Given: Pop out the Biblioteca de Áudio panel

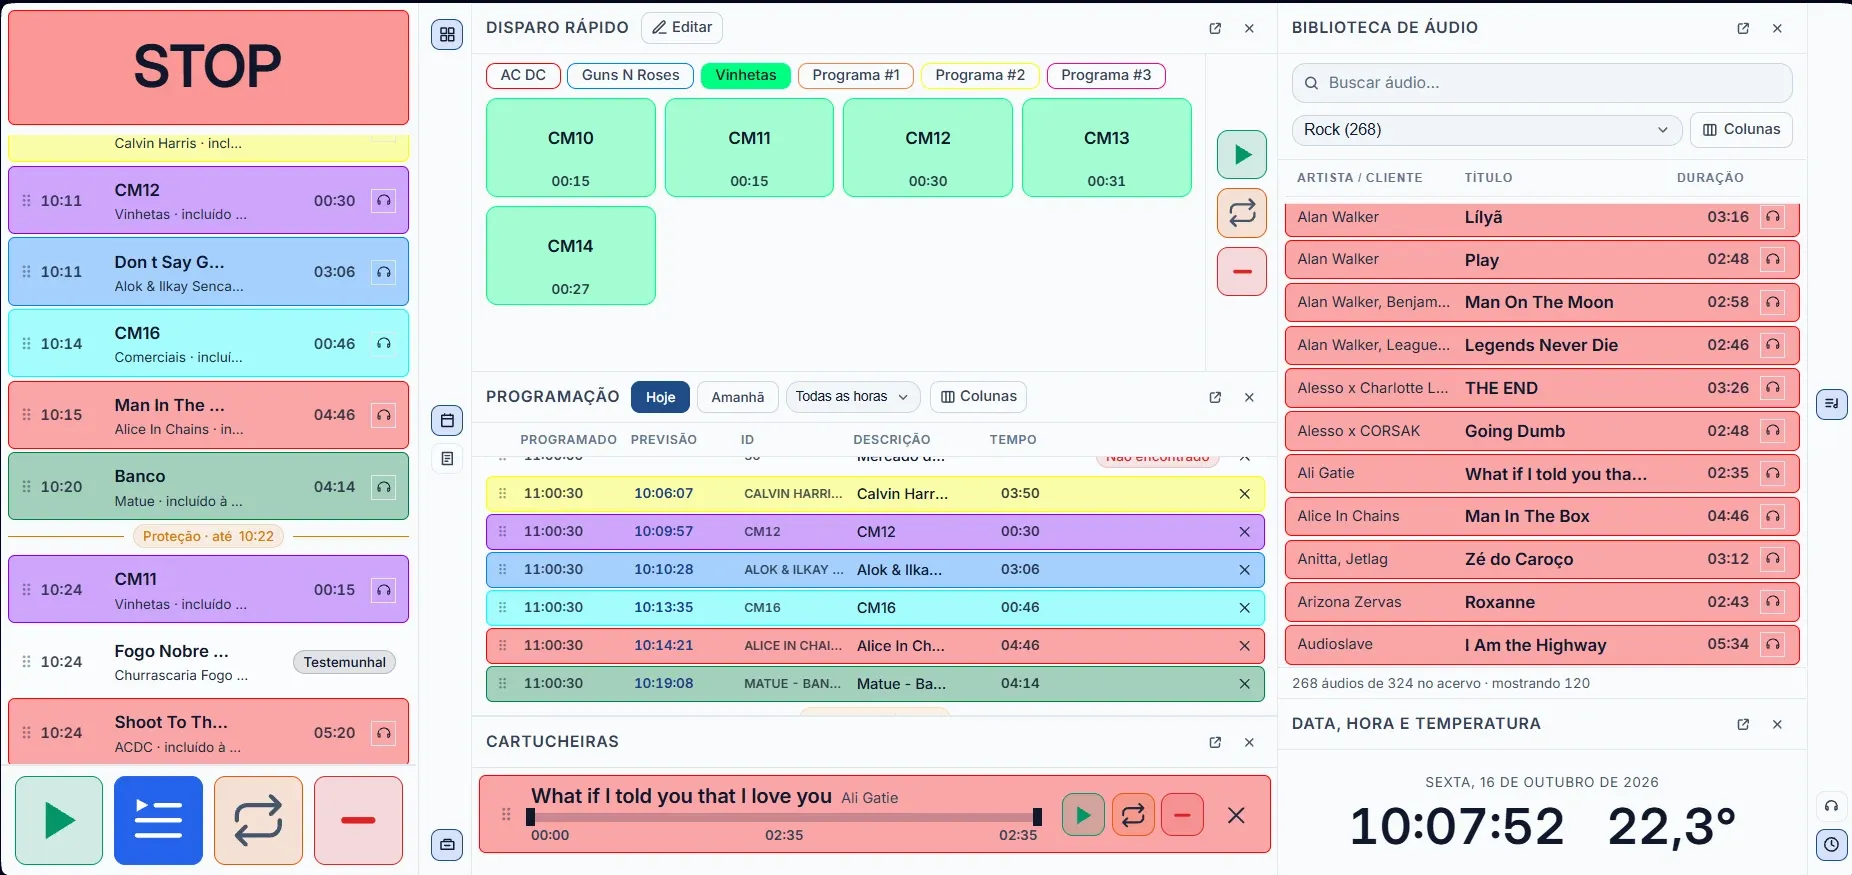Looking at the screenshot, I should point(1743,29).
